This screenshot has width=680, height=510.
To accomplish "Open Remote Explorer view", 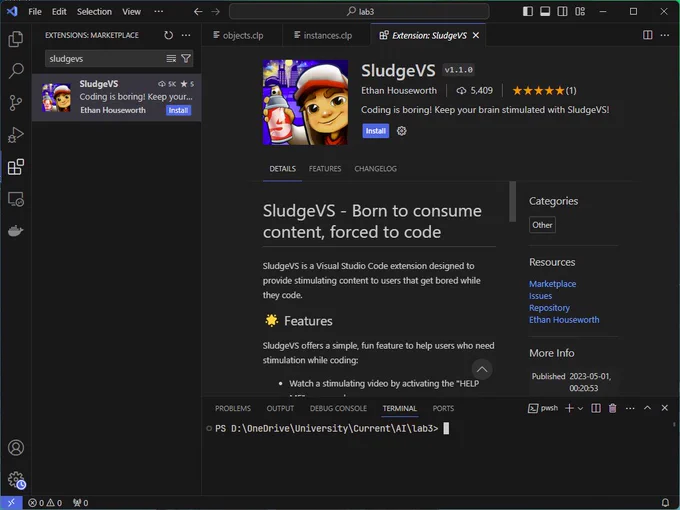I will [x=16, y=199].
